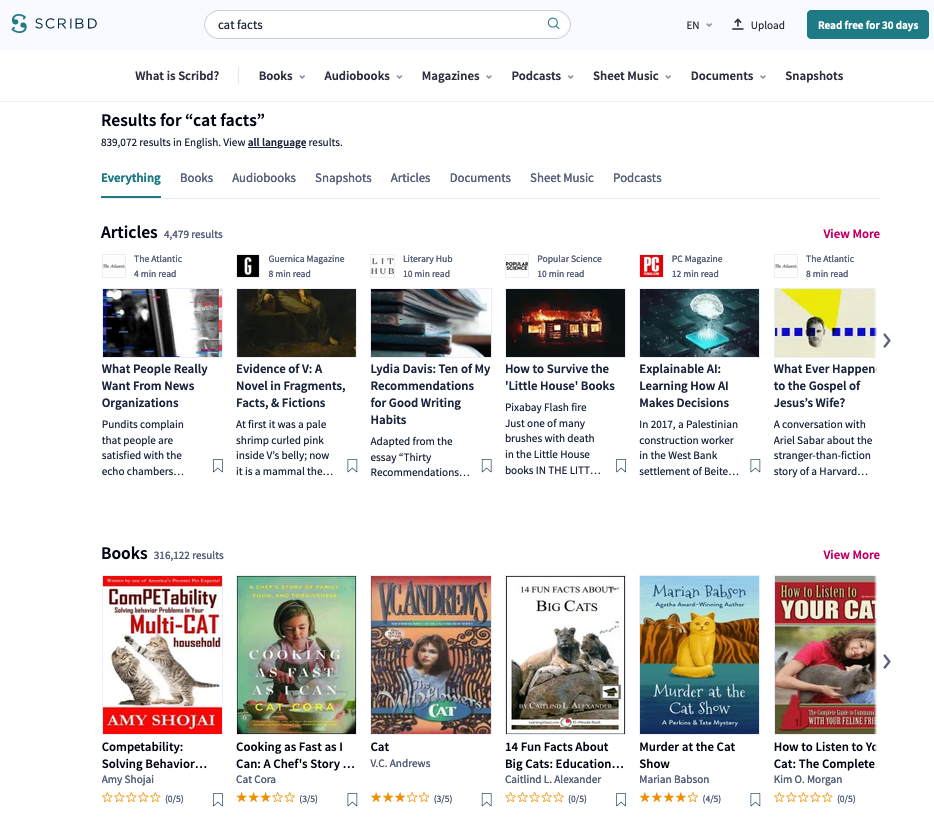The height and width of the screenshot is (837, 934).
Task: Click the Guernica Magazine logo icon
Action: tap(248, 266)
